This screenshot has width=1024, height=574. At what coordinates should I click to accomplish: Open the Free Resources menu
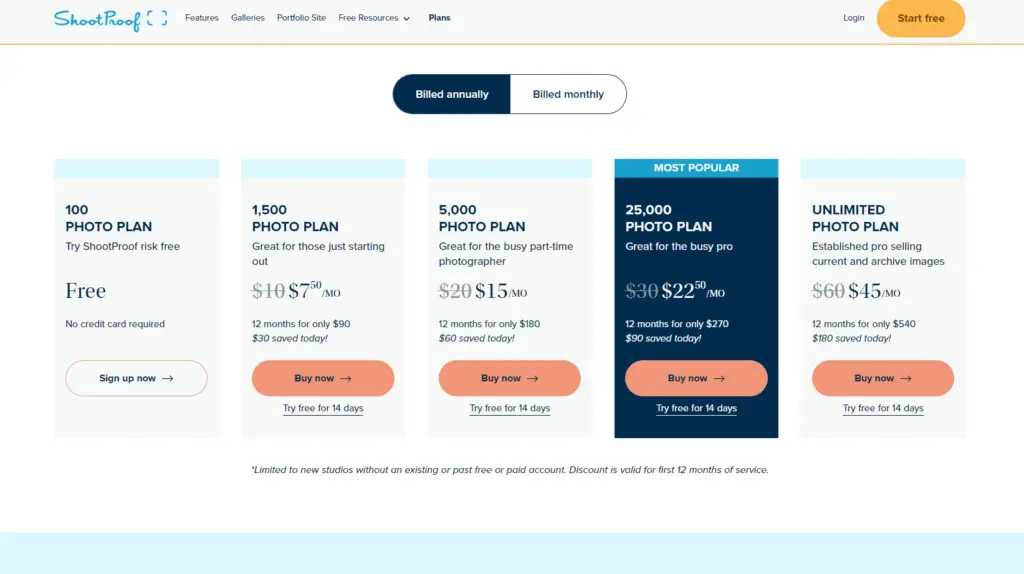click(368, 18)
